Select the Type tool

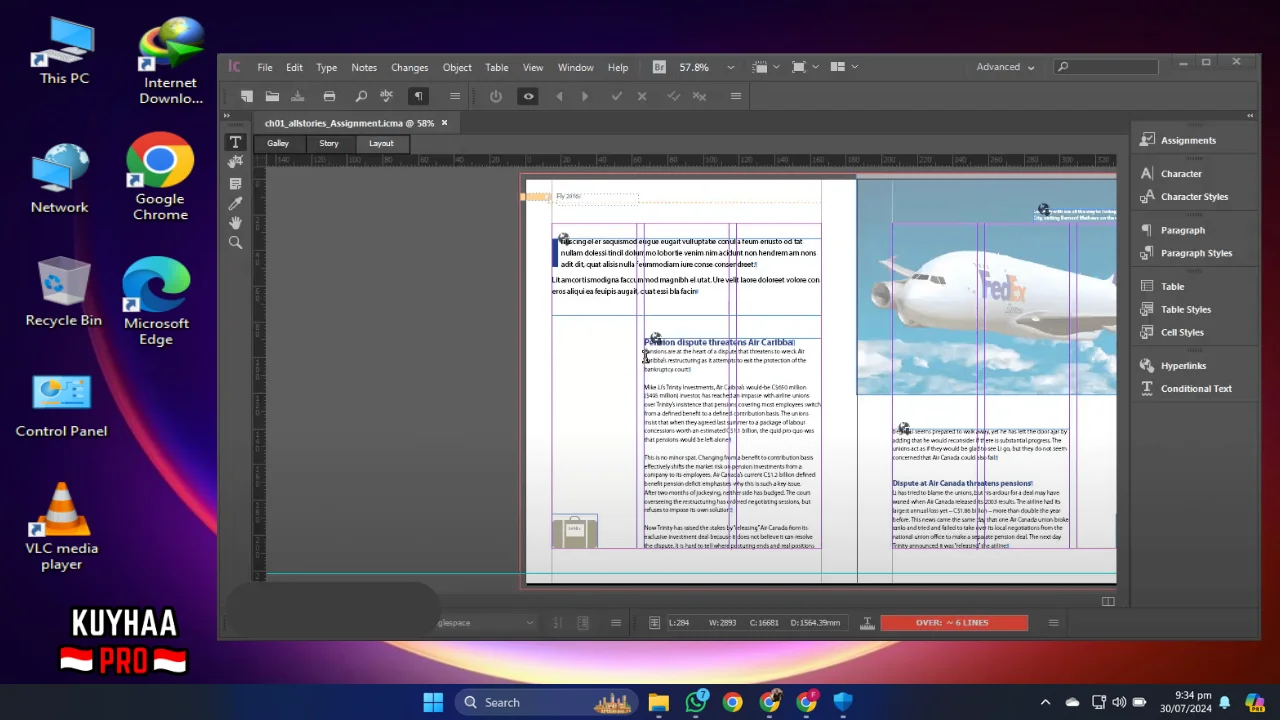[x=236, y=142]
